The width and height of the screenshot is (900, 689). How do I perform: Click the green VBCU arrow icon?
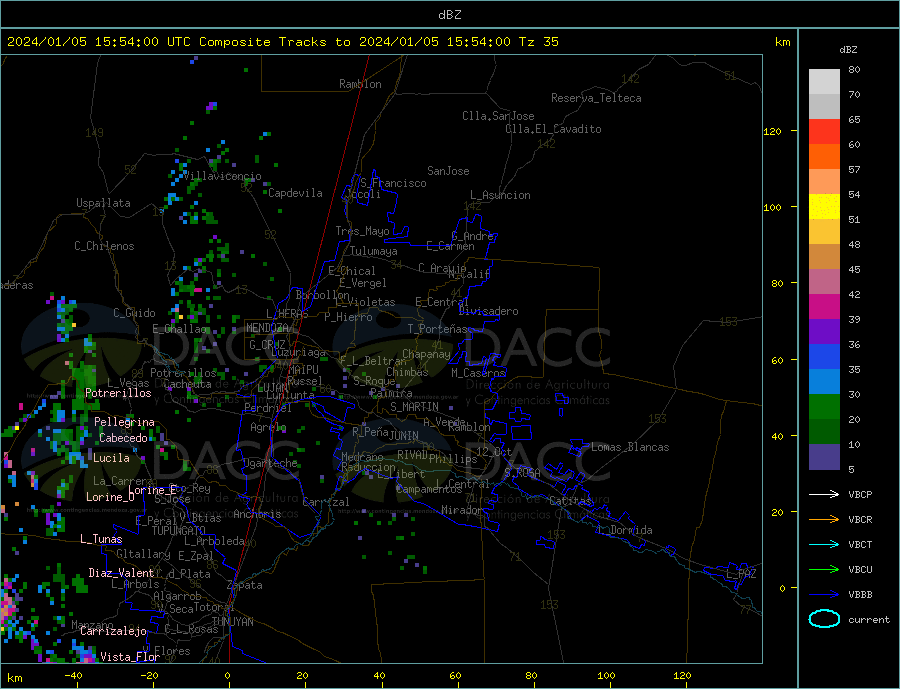coord(824,570)
